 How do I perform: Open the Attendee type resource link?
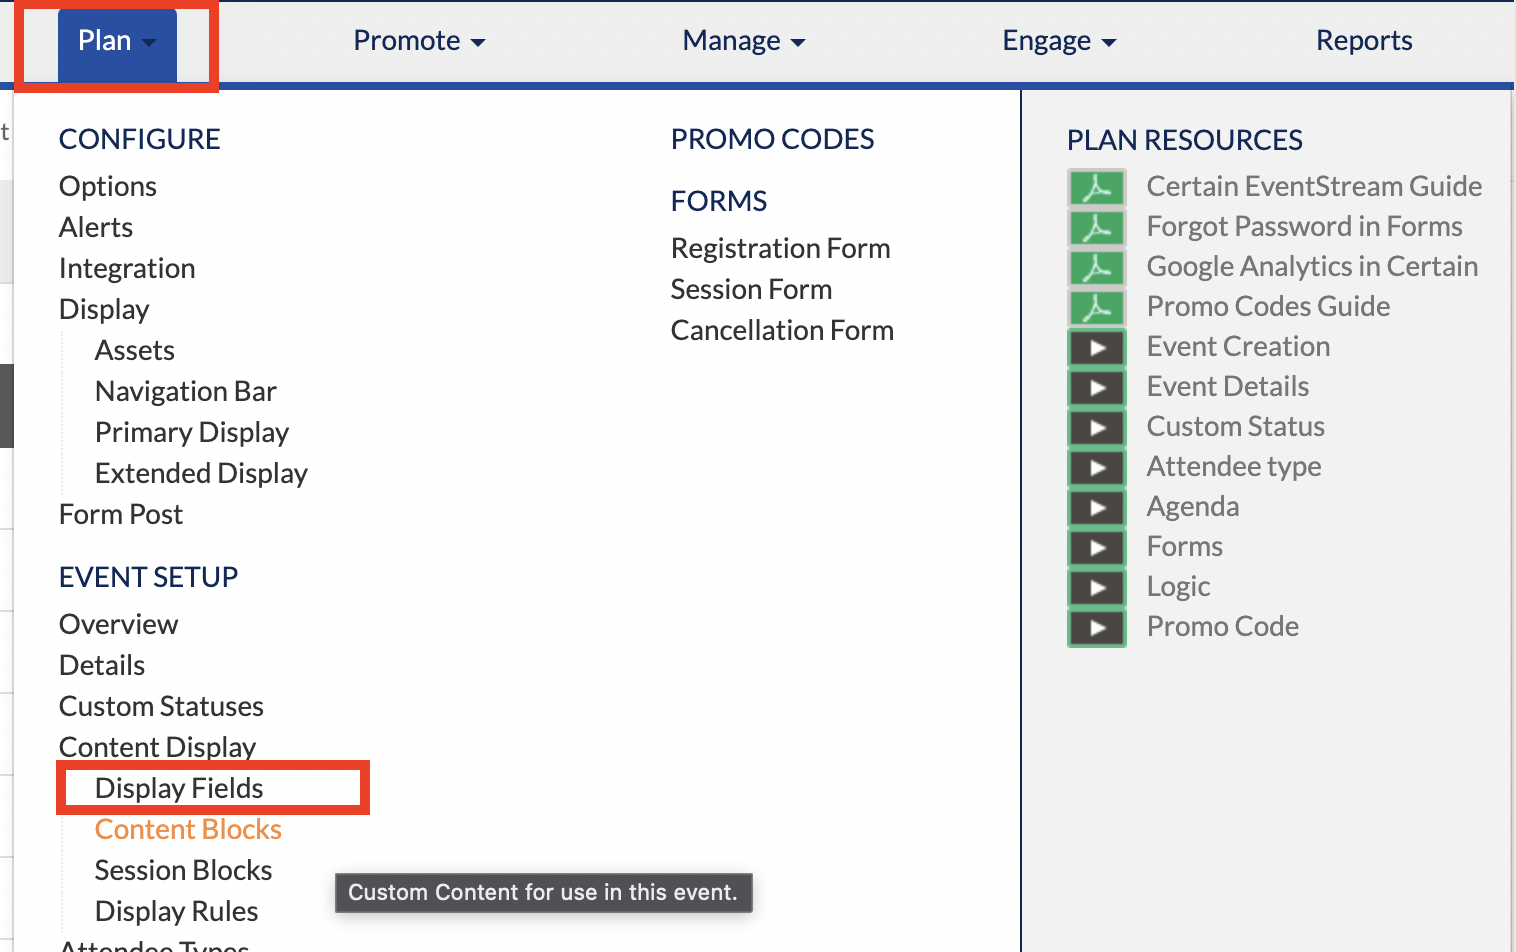pos(1234,467)
